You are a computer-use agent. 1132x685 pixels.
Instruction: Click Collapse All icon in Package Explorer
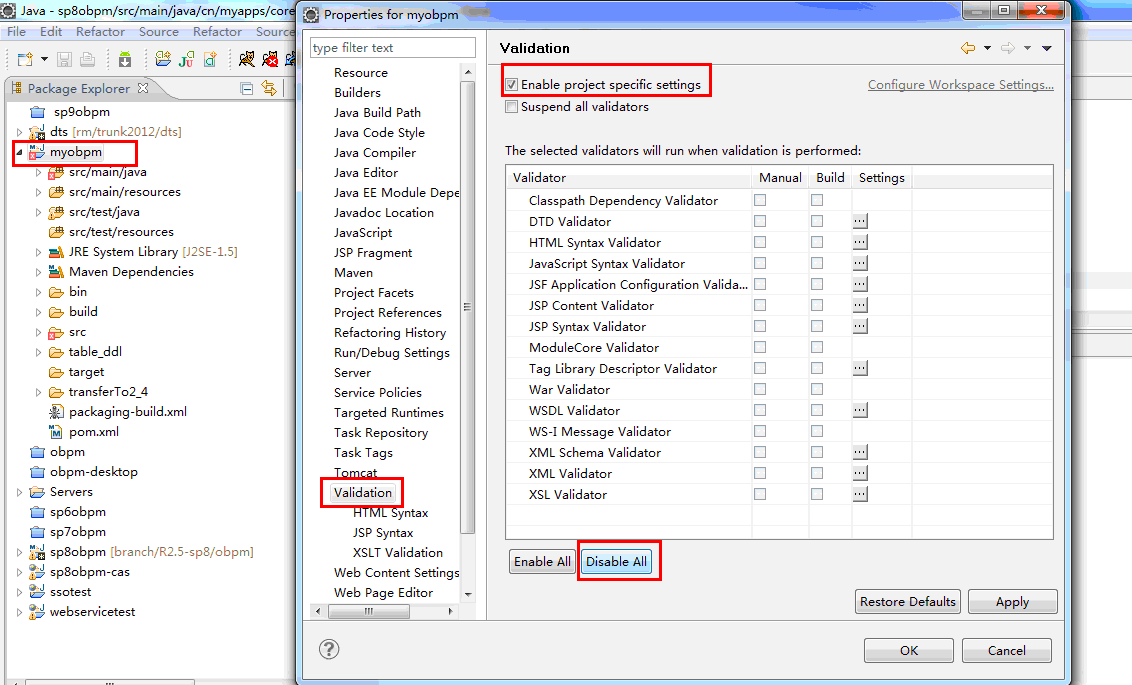(246, 89)
